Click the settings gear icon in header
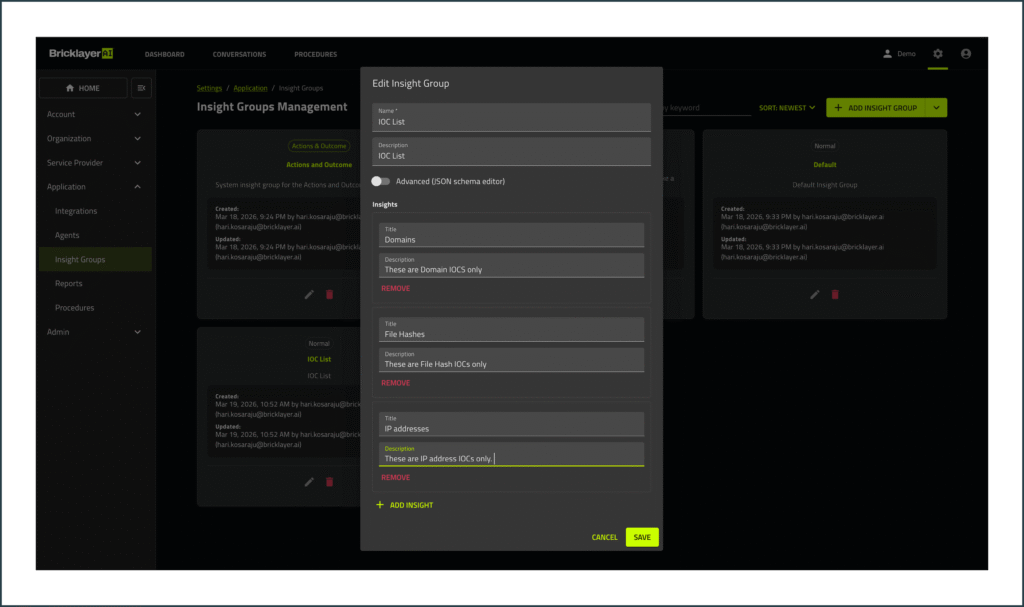Viewport: 1024px width, 607px height. (x=937, y=54)
